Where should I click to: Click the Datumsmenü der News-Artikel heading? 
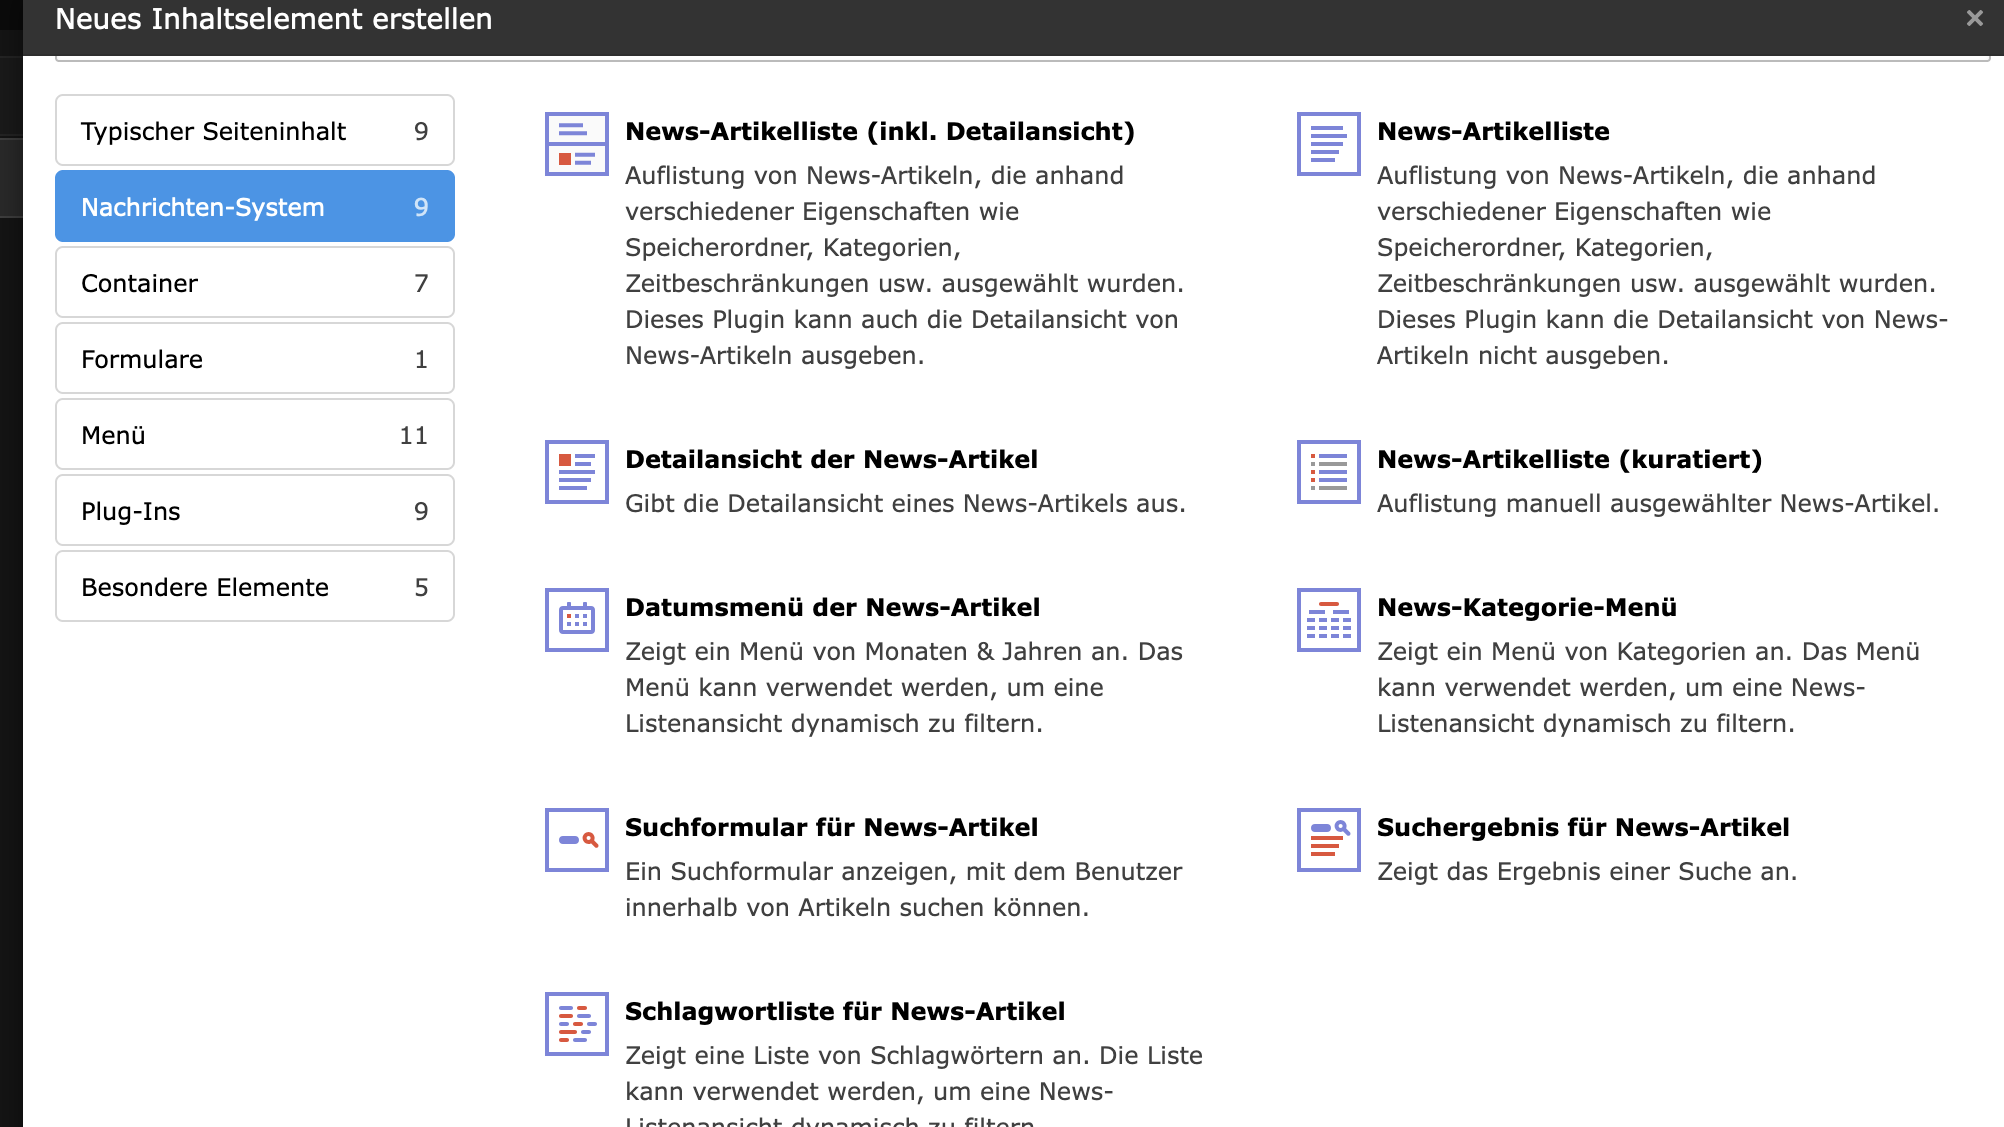(832, 607)
